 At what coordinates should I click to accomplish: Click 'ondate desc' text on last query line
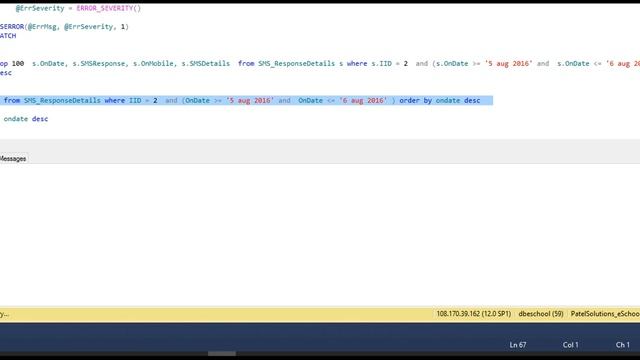coord(26,119)
